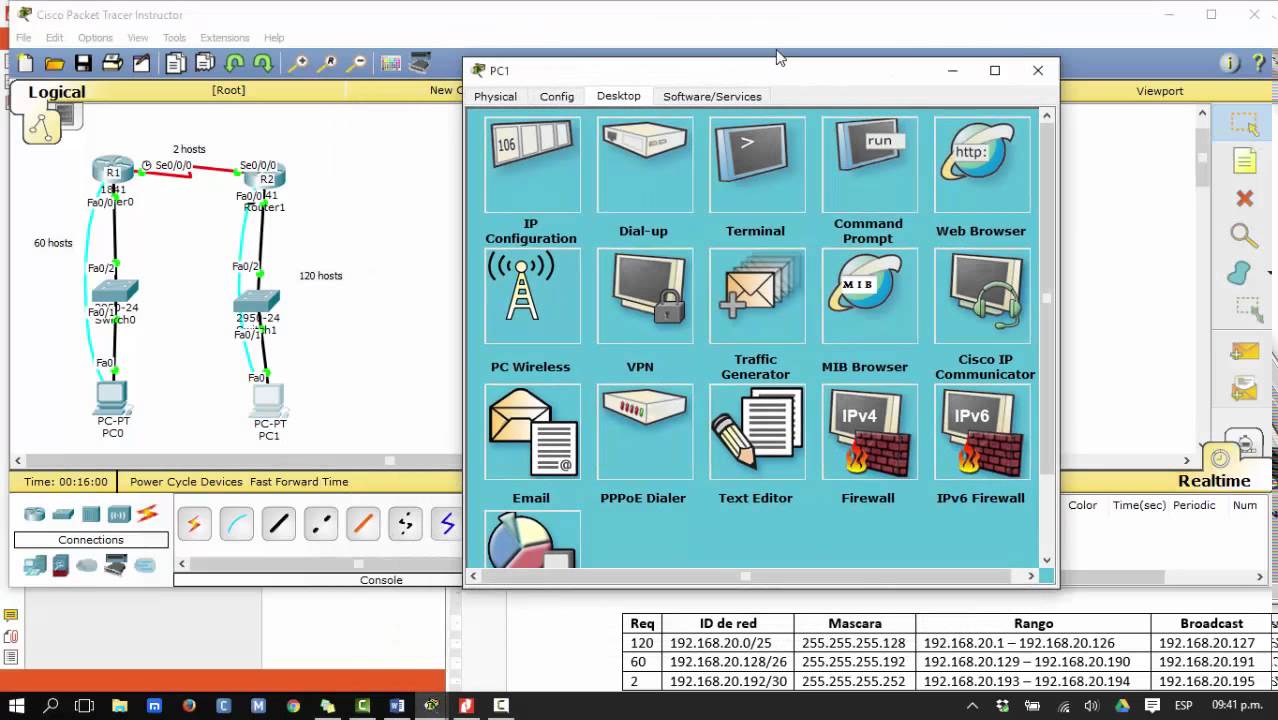The image size is (1278, 720).
Task: Click the Zoom In magnifier icon
Action: coord(298,63)
